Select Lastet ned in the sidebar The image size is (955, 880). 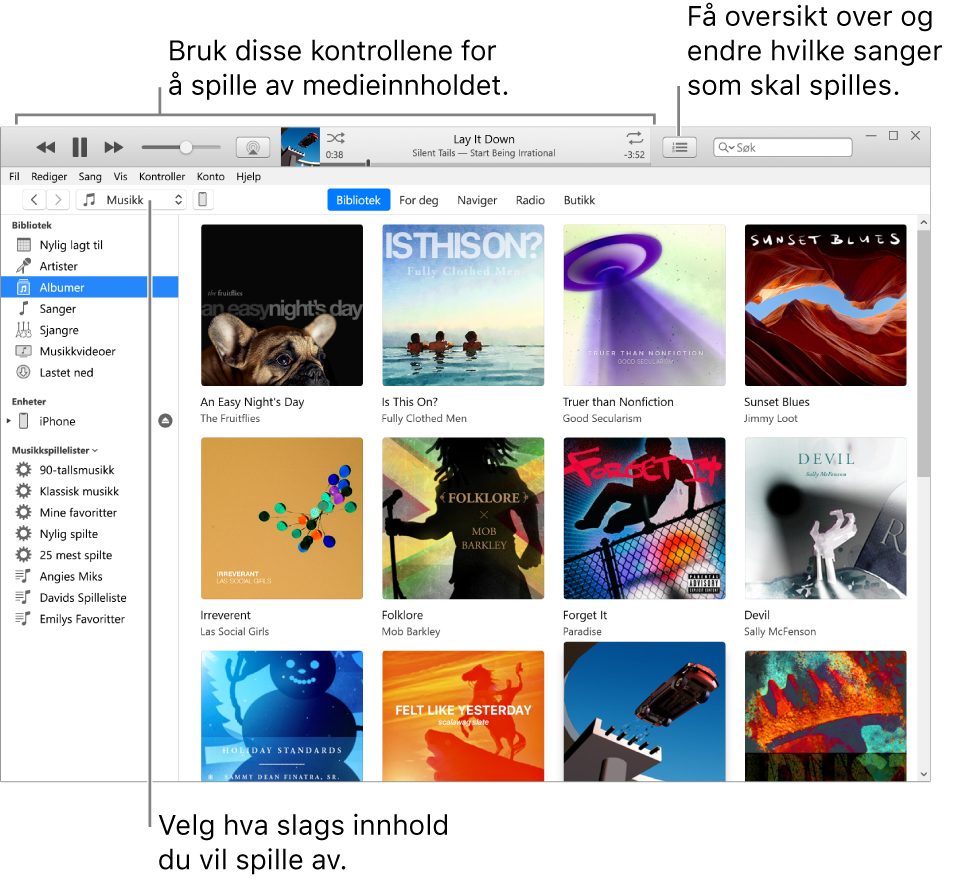(90, 373)
